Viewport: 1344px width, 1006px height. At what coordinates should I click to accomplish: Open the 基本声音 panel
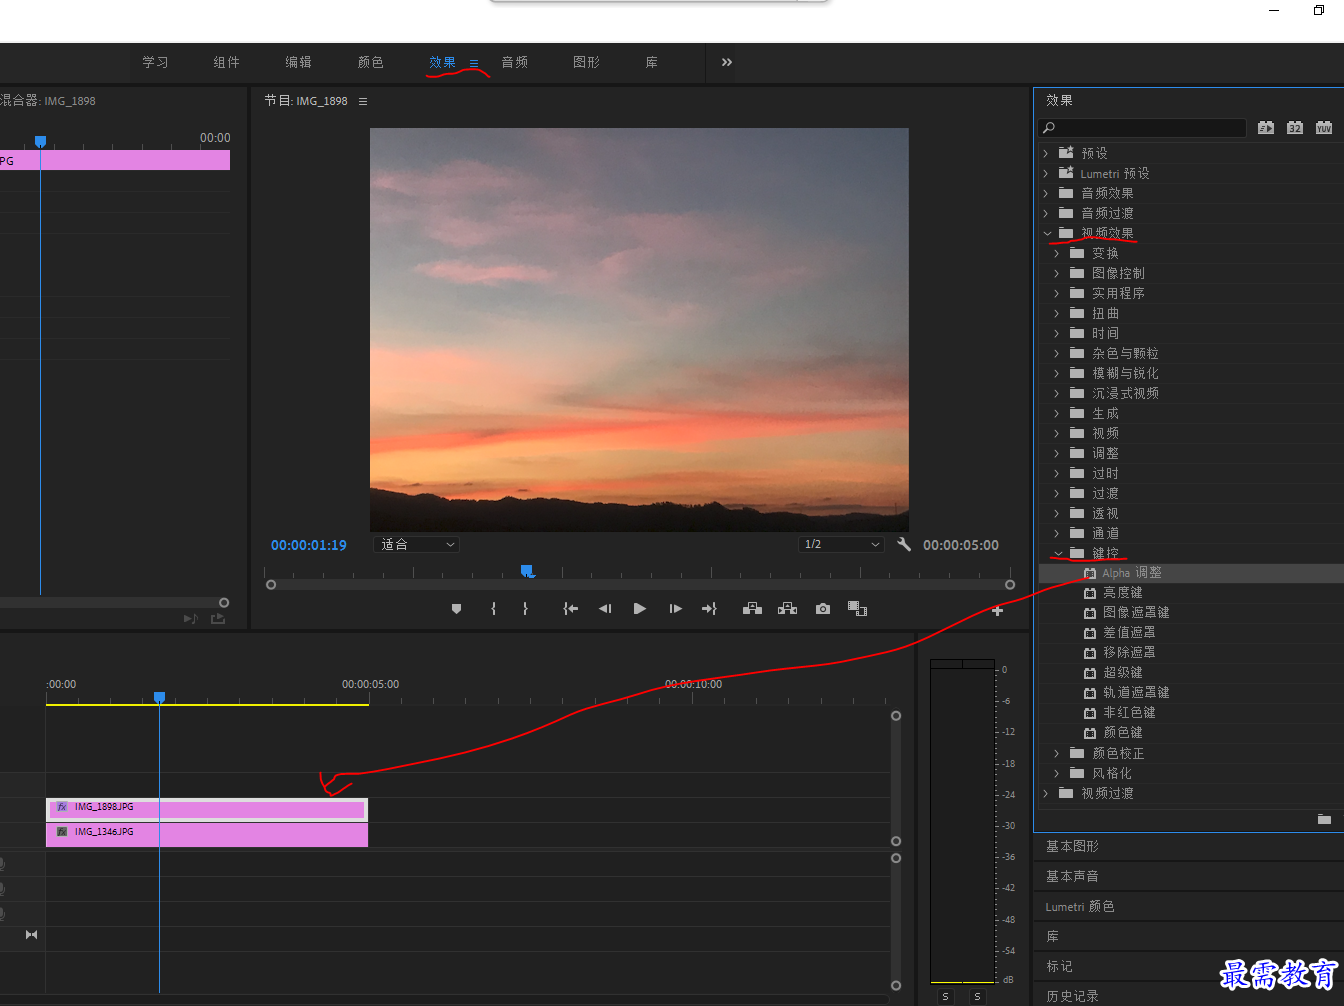[1072, 876]
